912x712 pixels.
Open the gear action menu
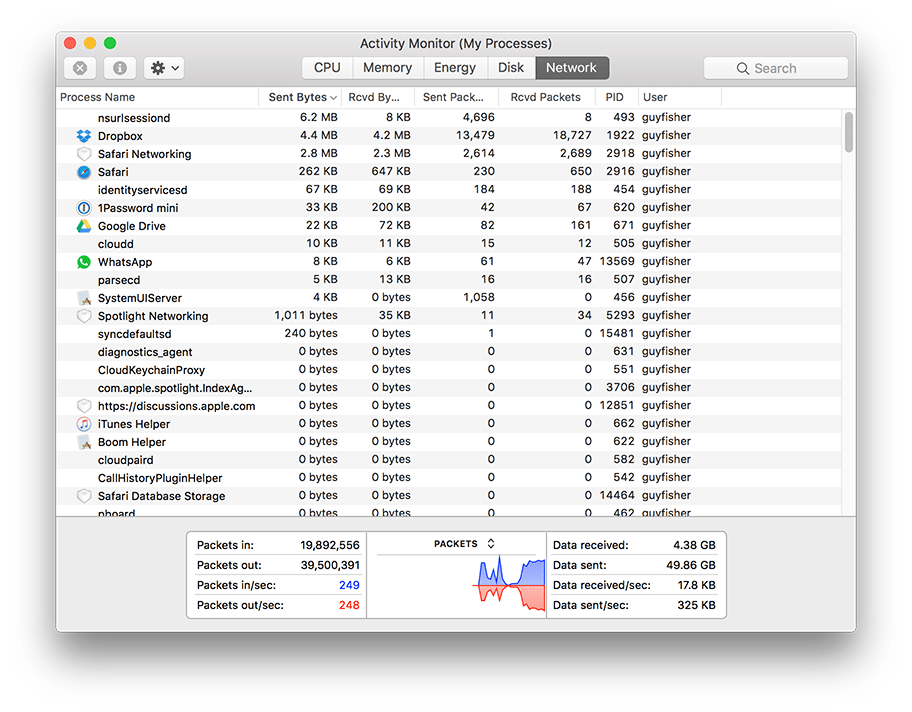163,67
